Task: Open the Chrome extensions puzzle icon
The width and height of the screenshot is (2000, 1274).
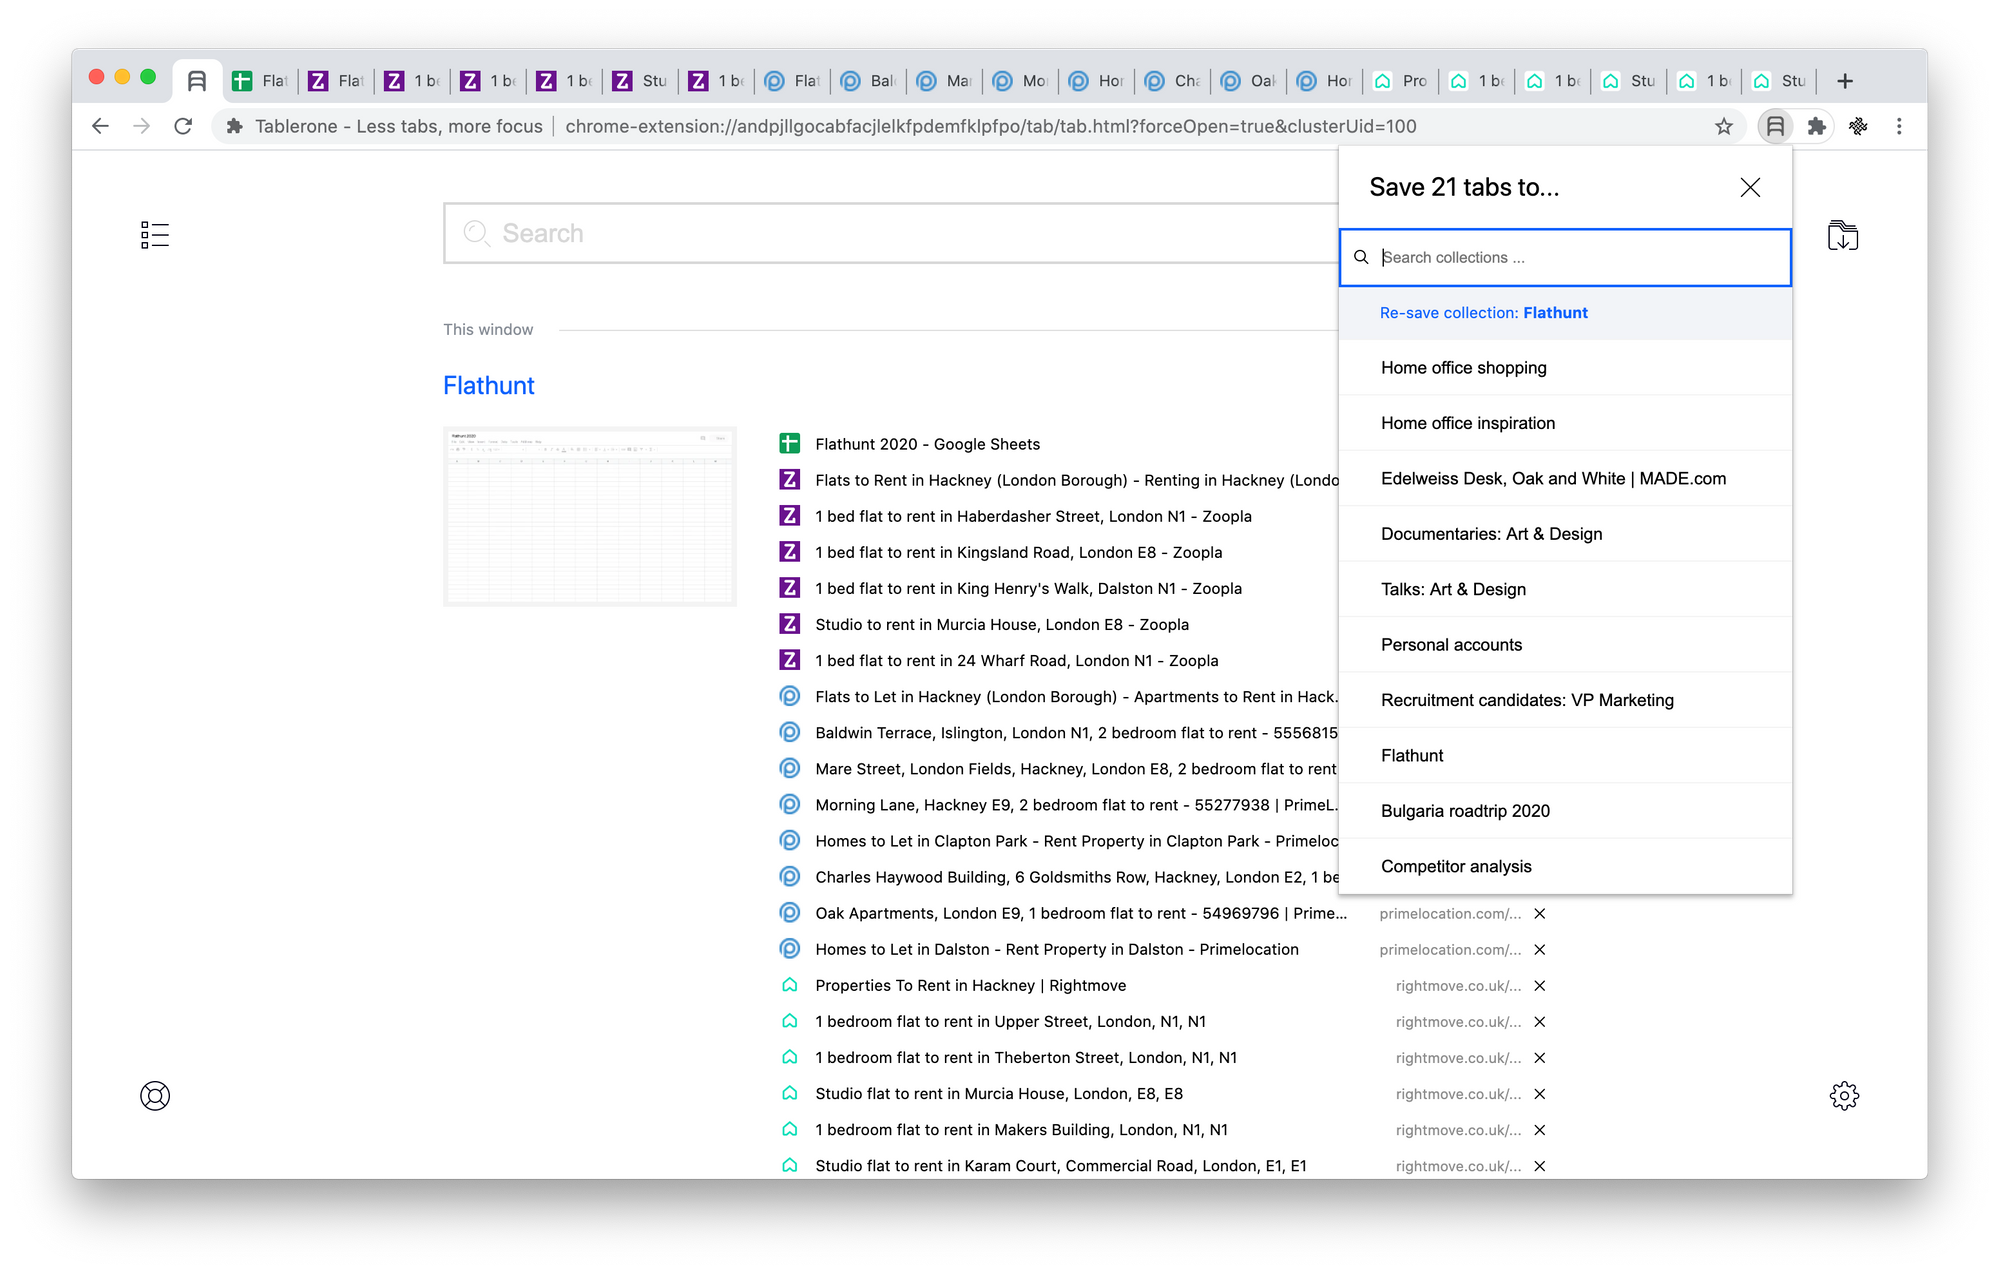Action: click(1817, 126)
